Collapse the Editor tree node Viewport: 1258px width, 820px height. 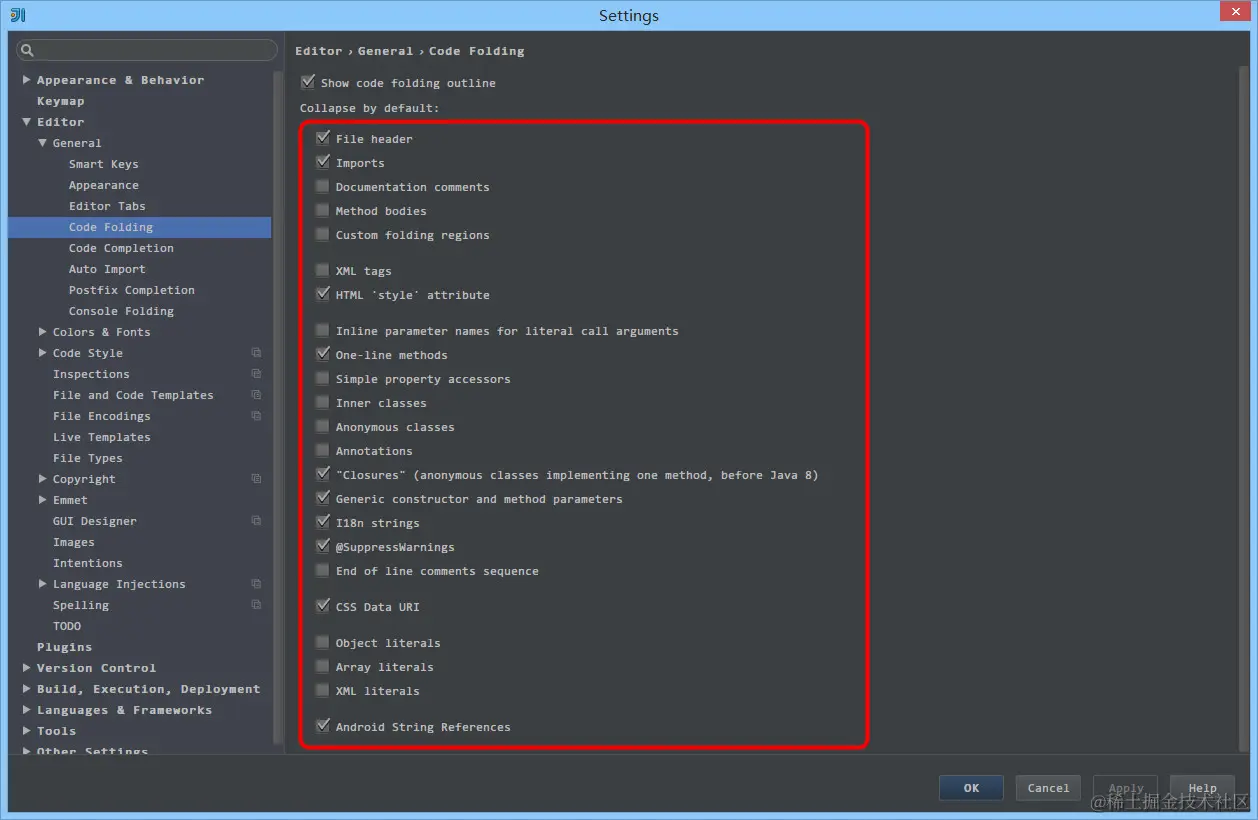tap(25, 121)
